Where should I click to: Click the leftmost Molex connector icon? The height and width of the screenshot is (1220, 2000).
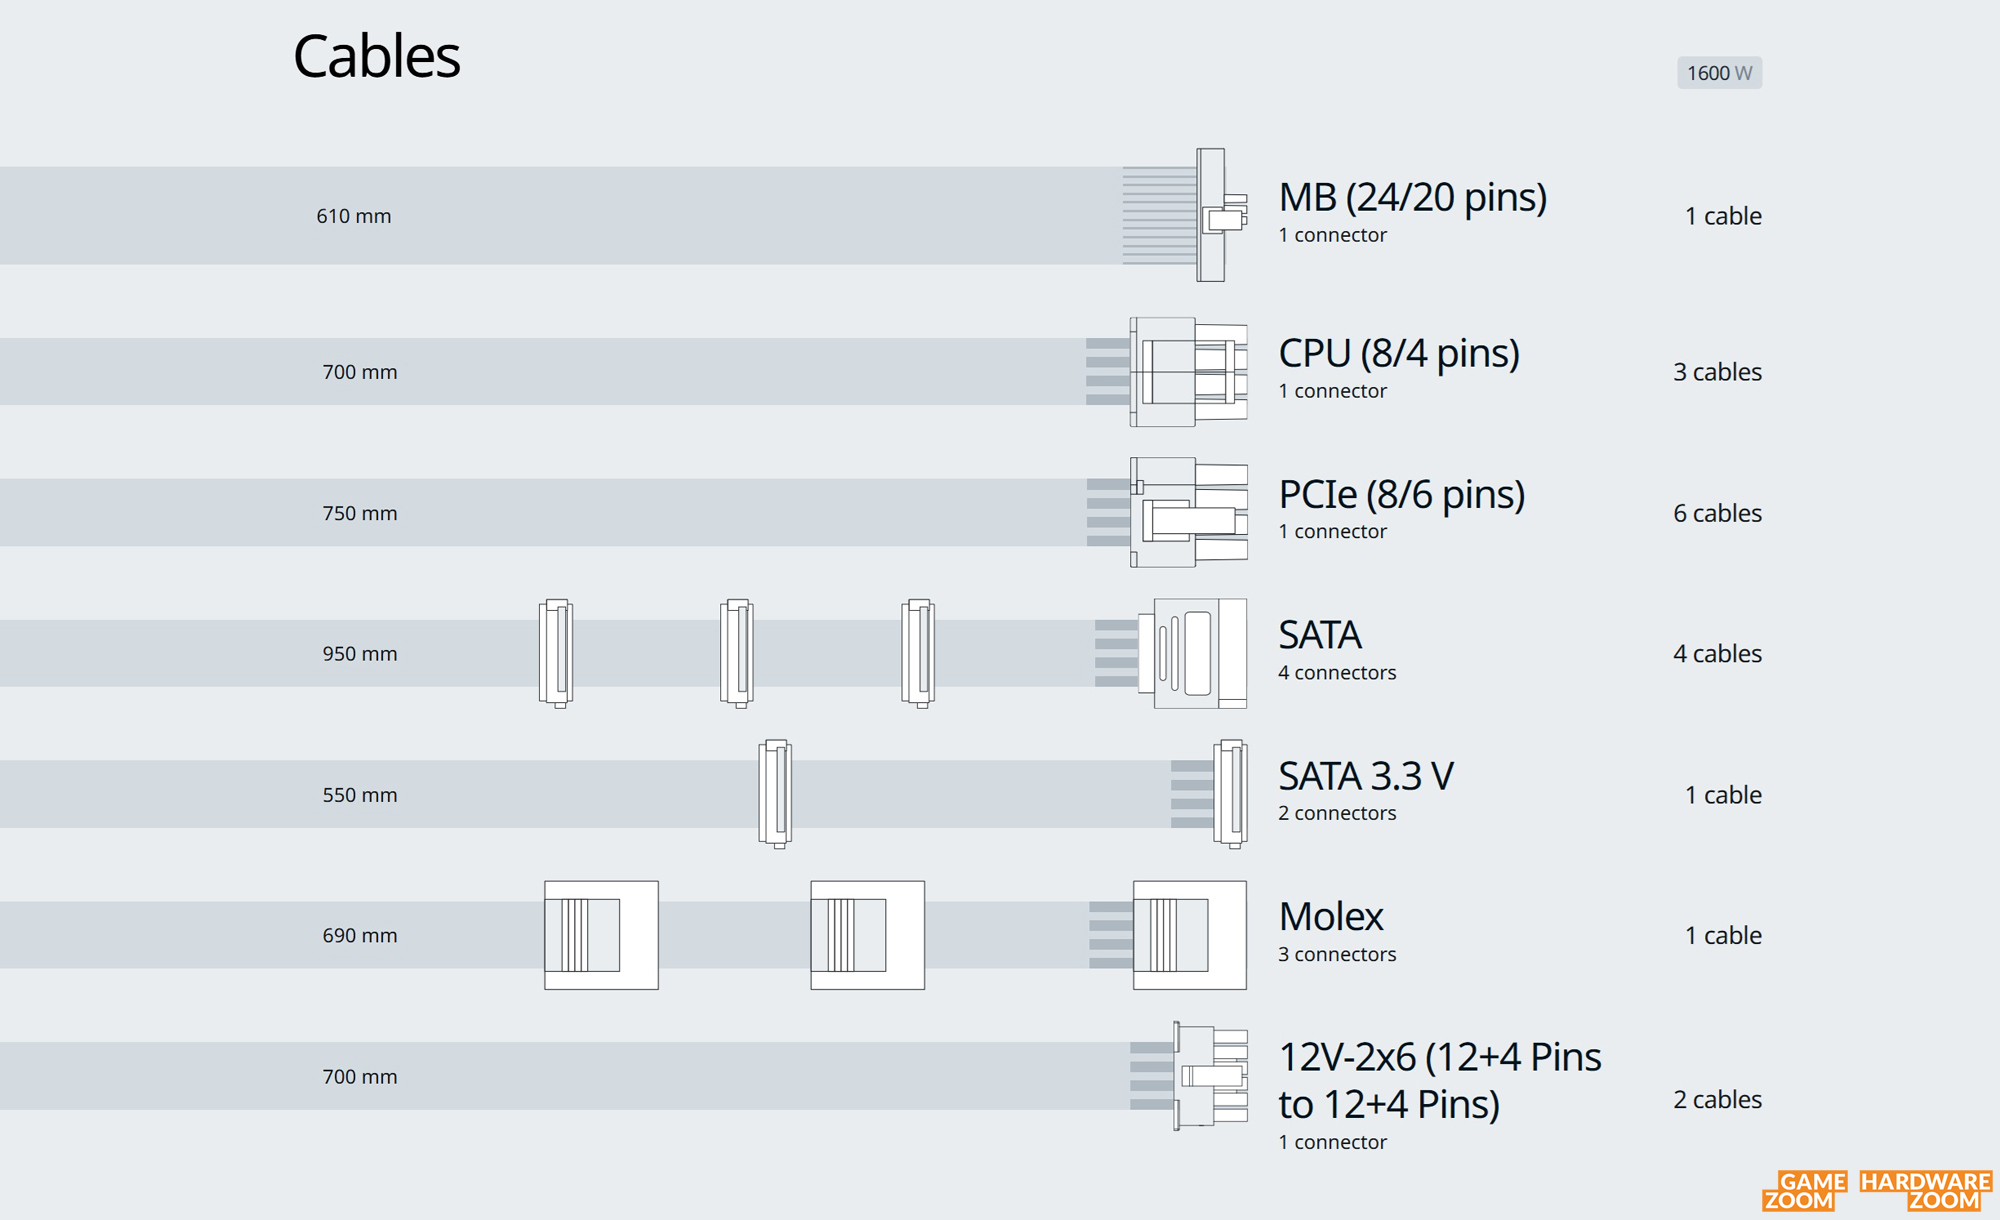[601, 935]
